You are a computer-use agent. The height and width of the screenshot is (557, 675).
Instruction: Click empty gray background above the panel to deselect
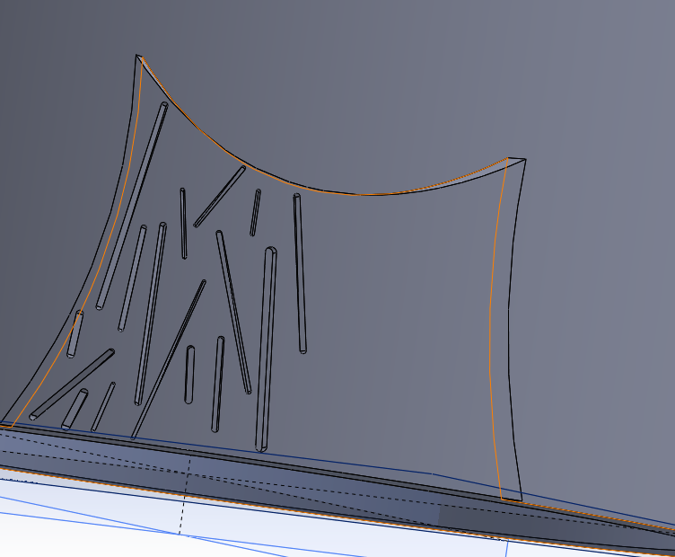pos(400,70)
